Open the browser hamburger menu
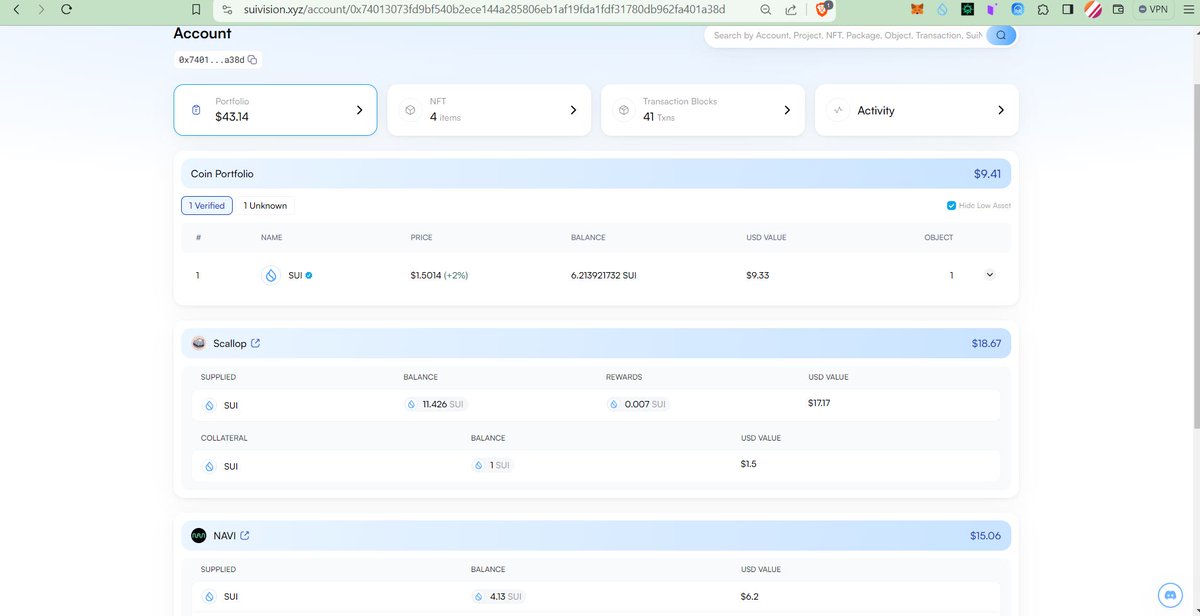 (1187, 9)
